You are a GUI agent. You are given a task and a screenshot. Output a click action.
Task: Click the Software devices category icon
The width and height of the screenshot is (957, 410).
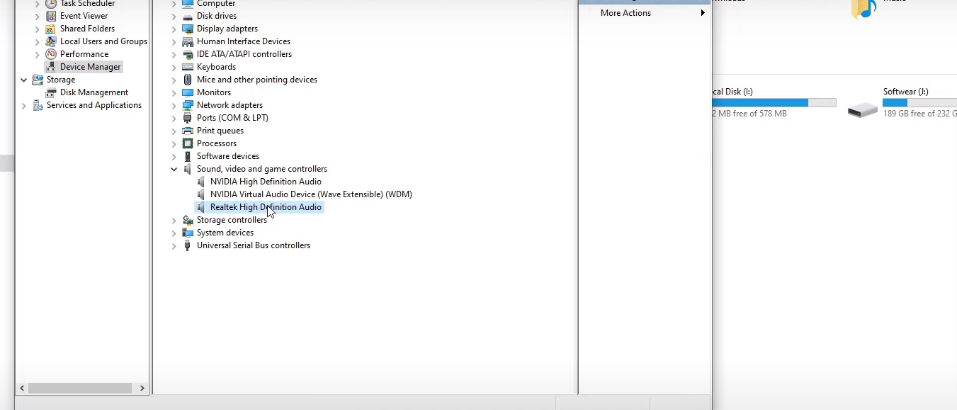[188, 157]
